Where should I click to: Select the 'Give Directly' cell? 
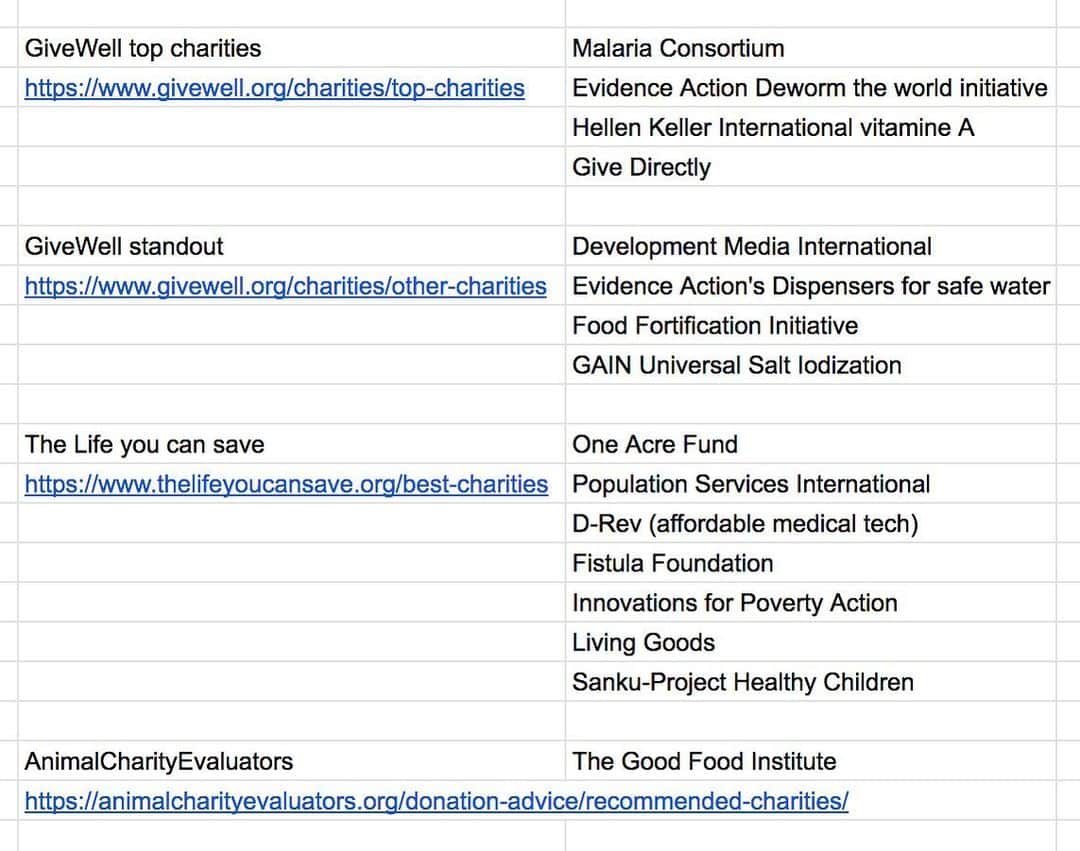[x=811, y=167]
